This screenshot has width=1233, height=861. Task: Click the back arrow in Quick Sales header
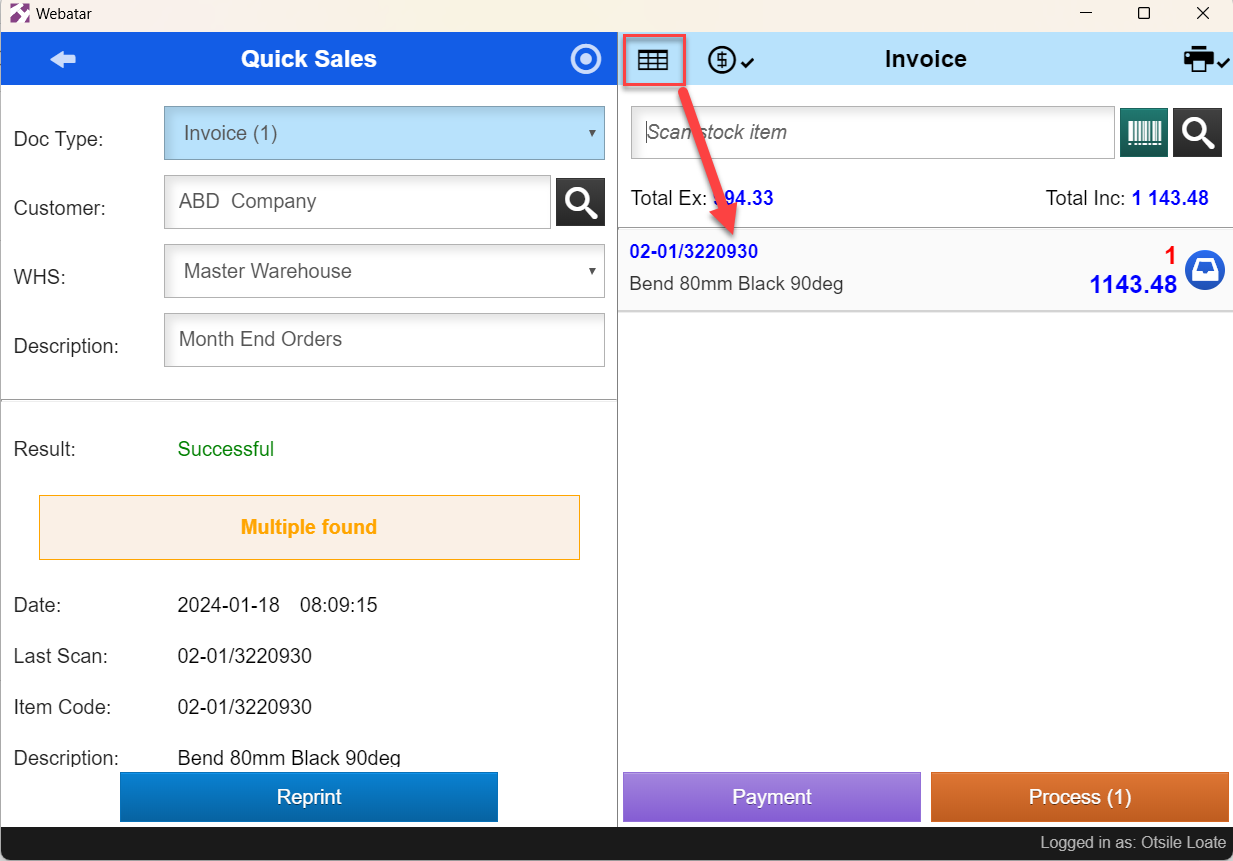click(63, 59)
